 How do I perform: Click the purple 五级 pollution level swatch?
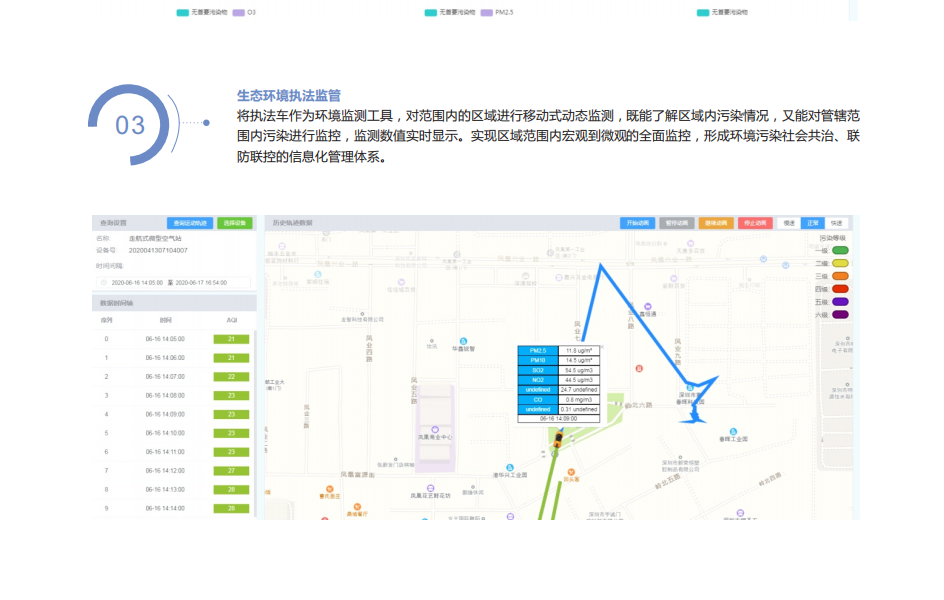click(840, 302)
